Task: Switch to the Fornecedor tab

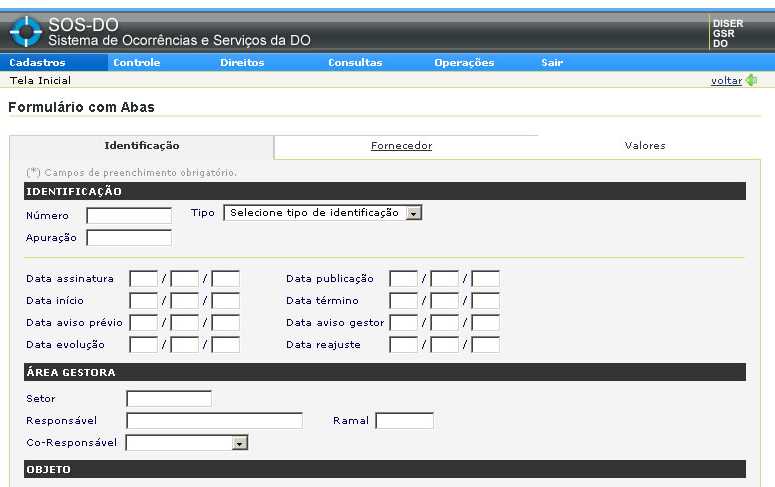Action: (x=401, y=146)
